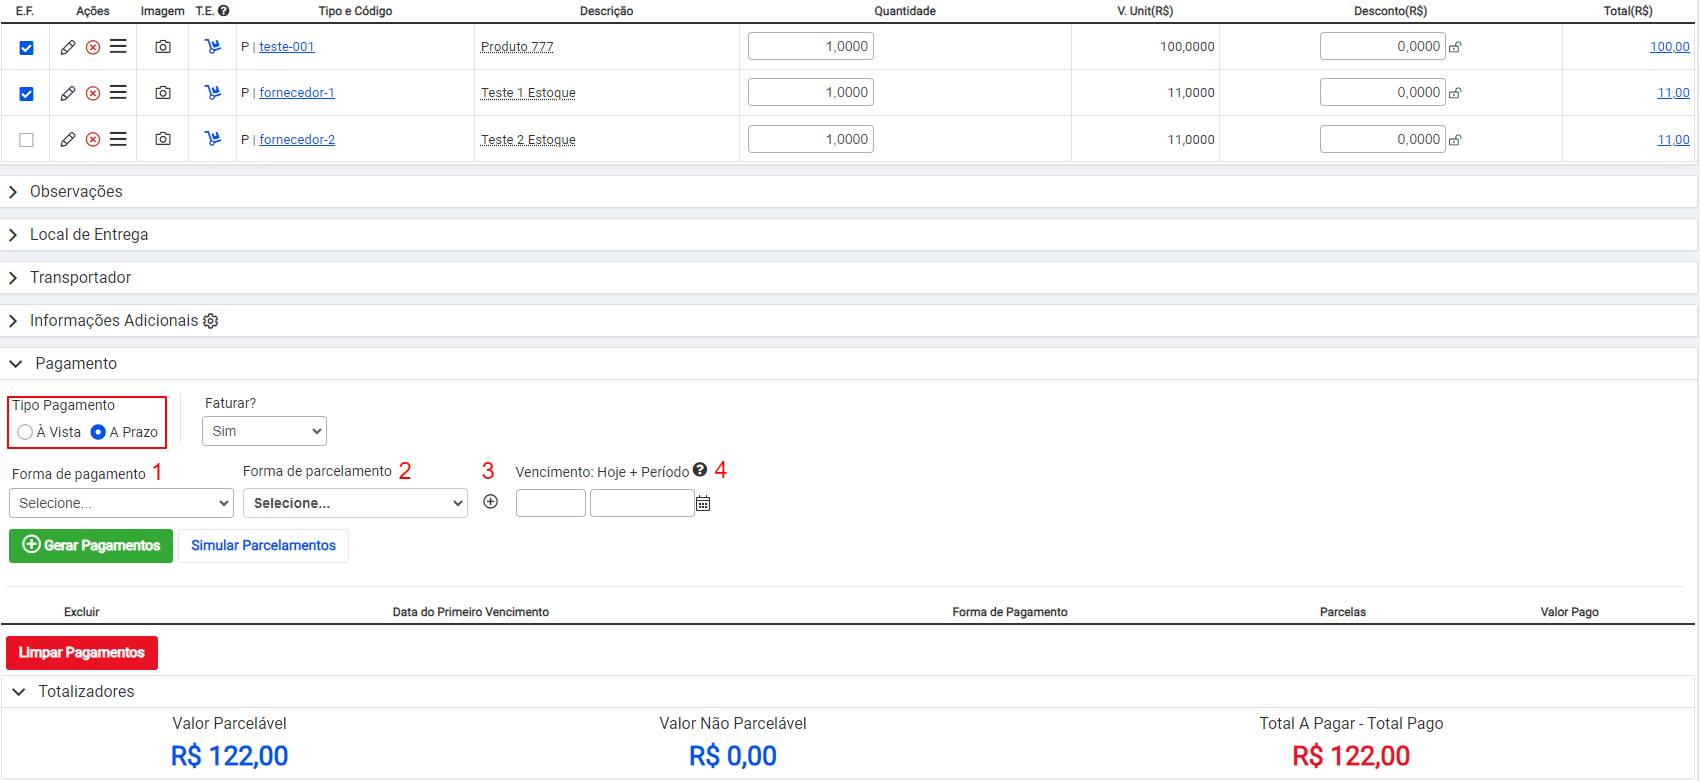Open the teste-001 product code link
1700x781 pixels.
287,47
